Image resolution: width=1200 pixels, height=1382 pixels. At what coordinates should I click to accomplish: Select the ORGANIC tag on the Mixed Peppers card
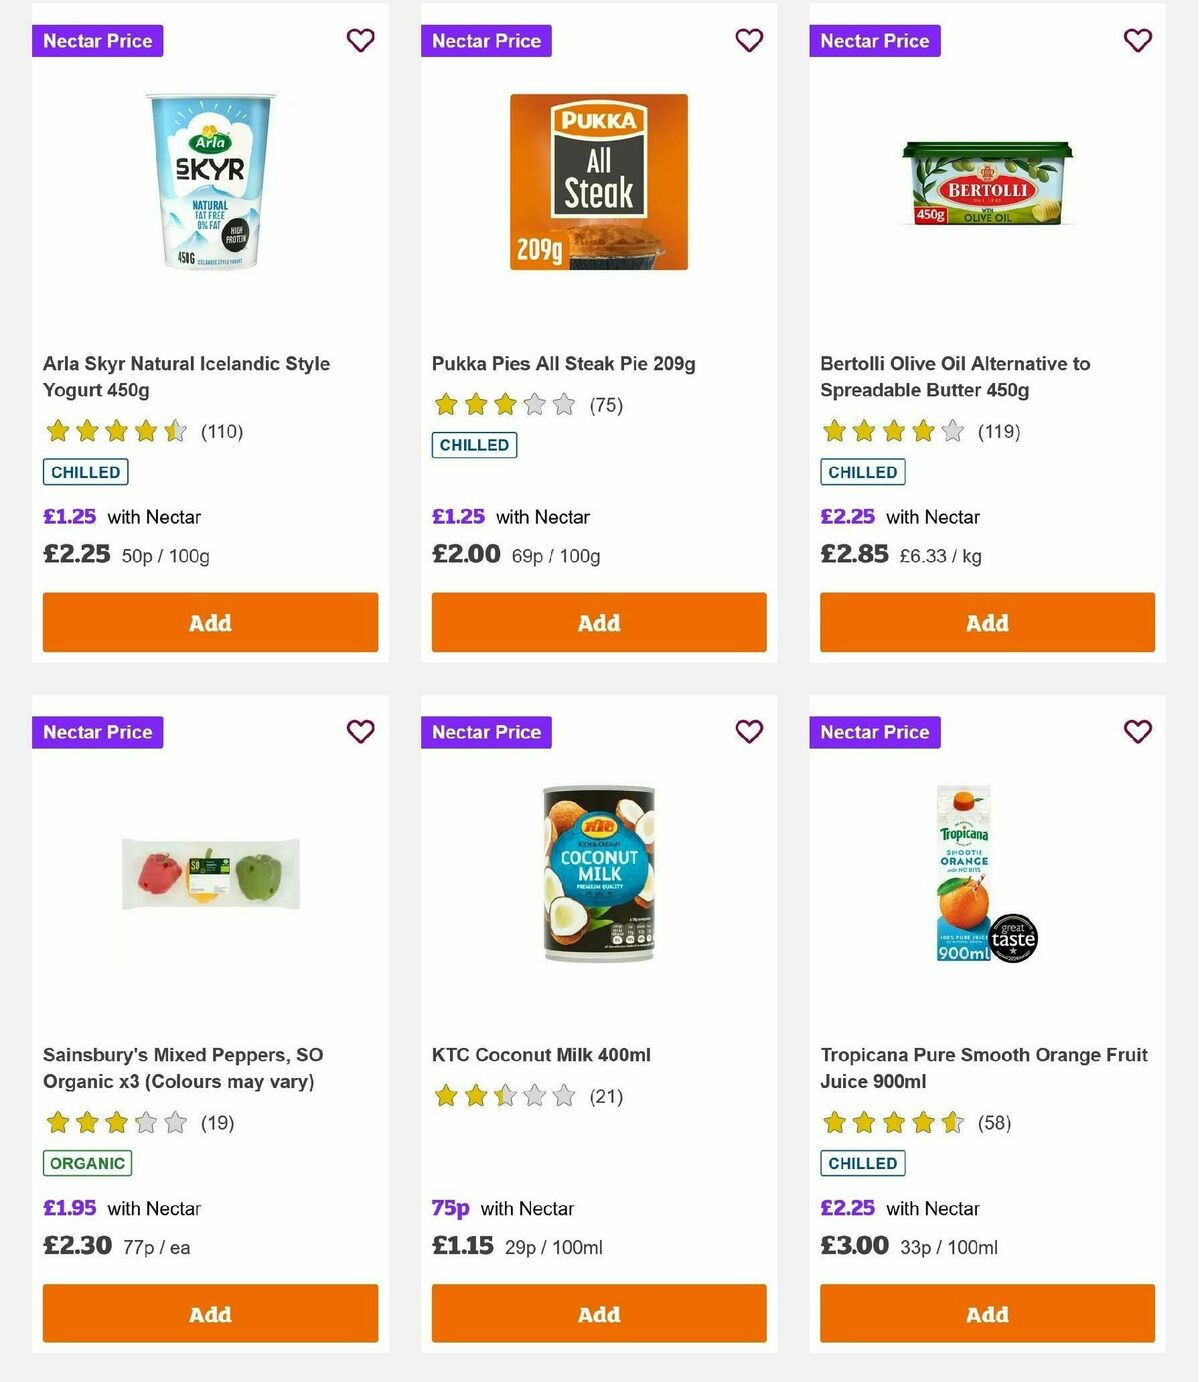pyautogui.click(x=87, y=1163)
